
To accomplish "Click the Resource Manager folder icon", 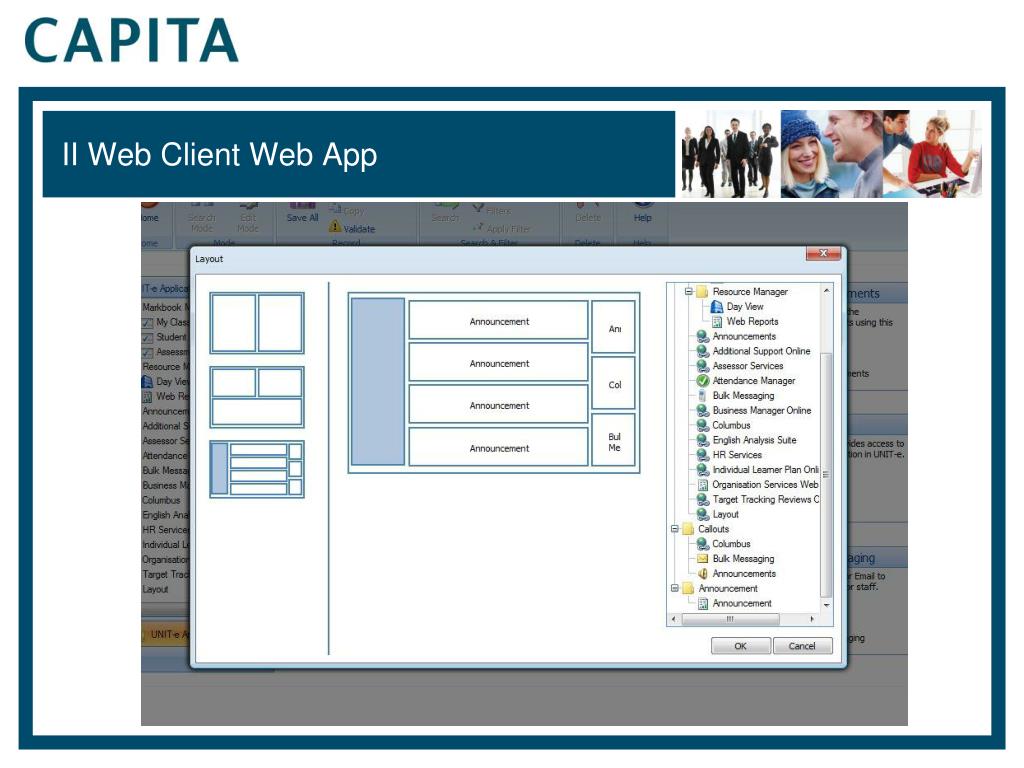I will [x=702, y=291].
